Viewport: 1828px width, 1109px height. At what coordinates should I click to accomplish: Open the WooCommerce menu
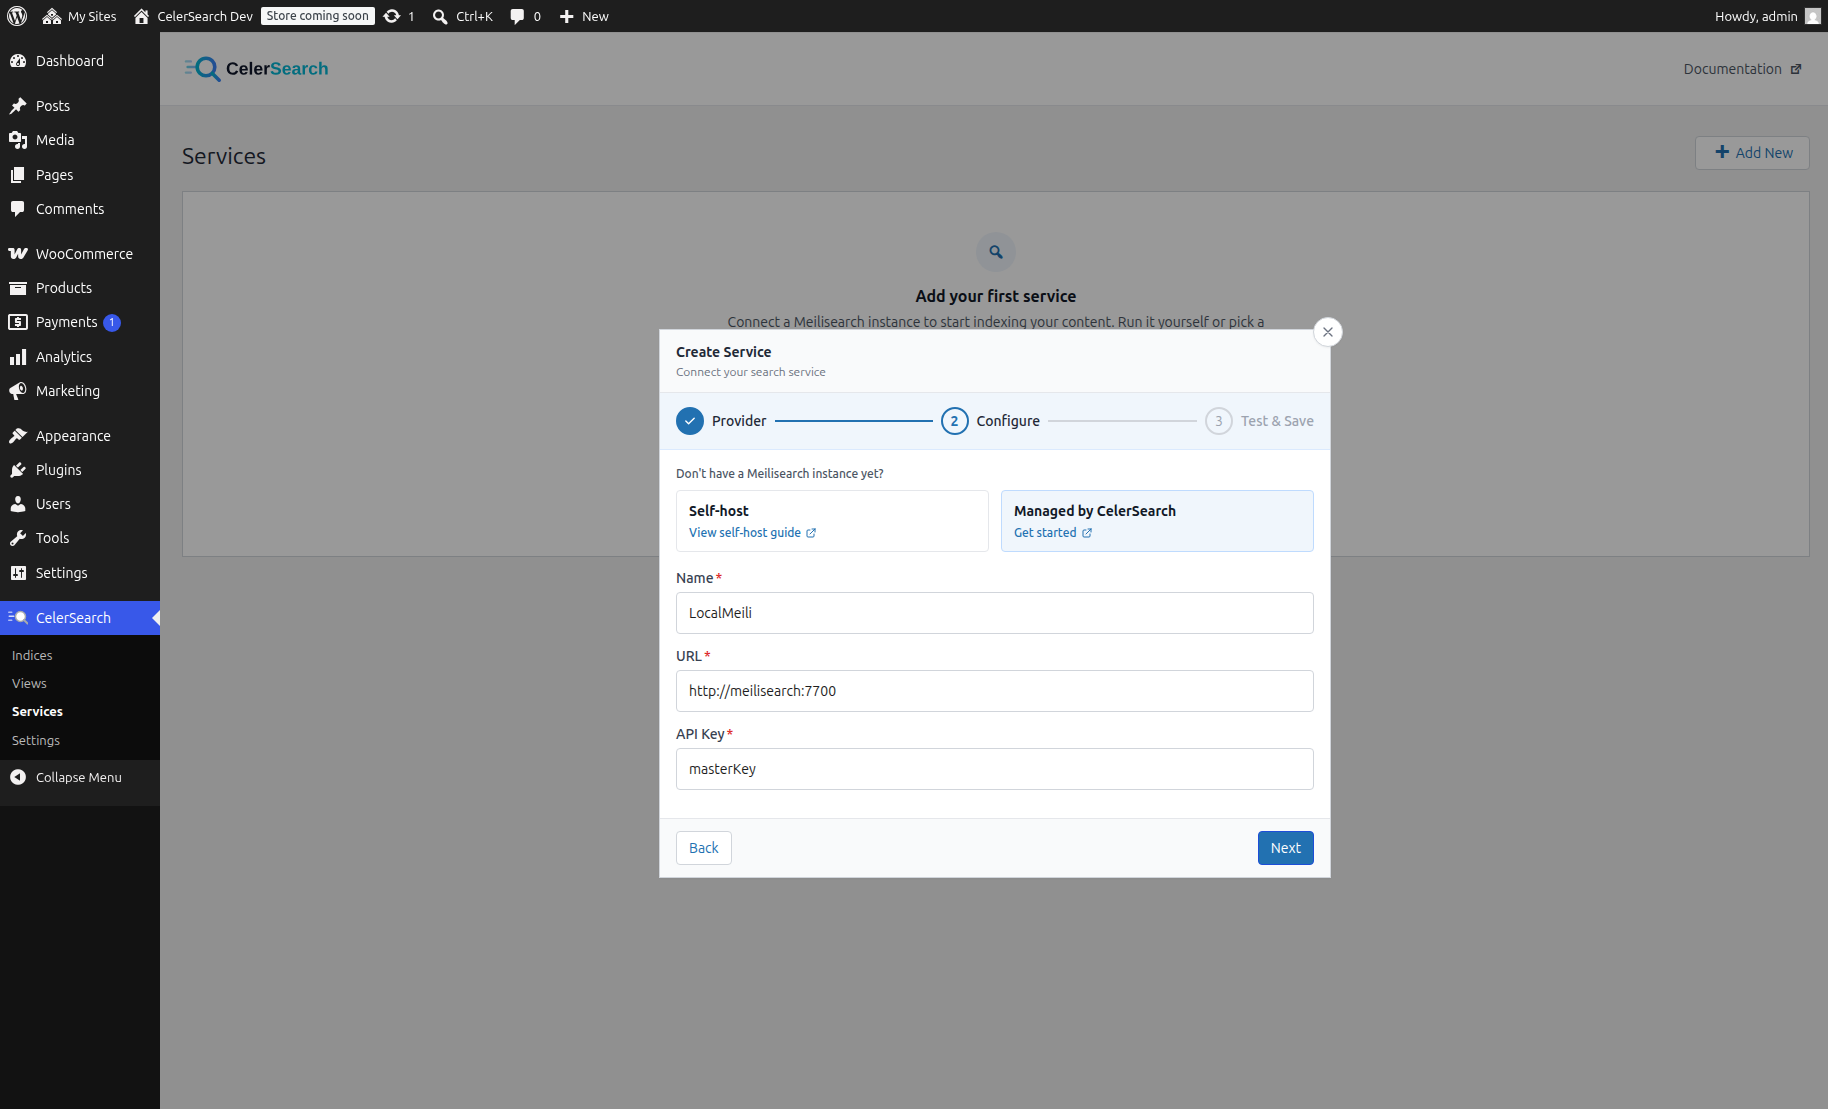80,254
